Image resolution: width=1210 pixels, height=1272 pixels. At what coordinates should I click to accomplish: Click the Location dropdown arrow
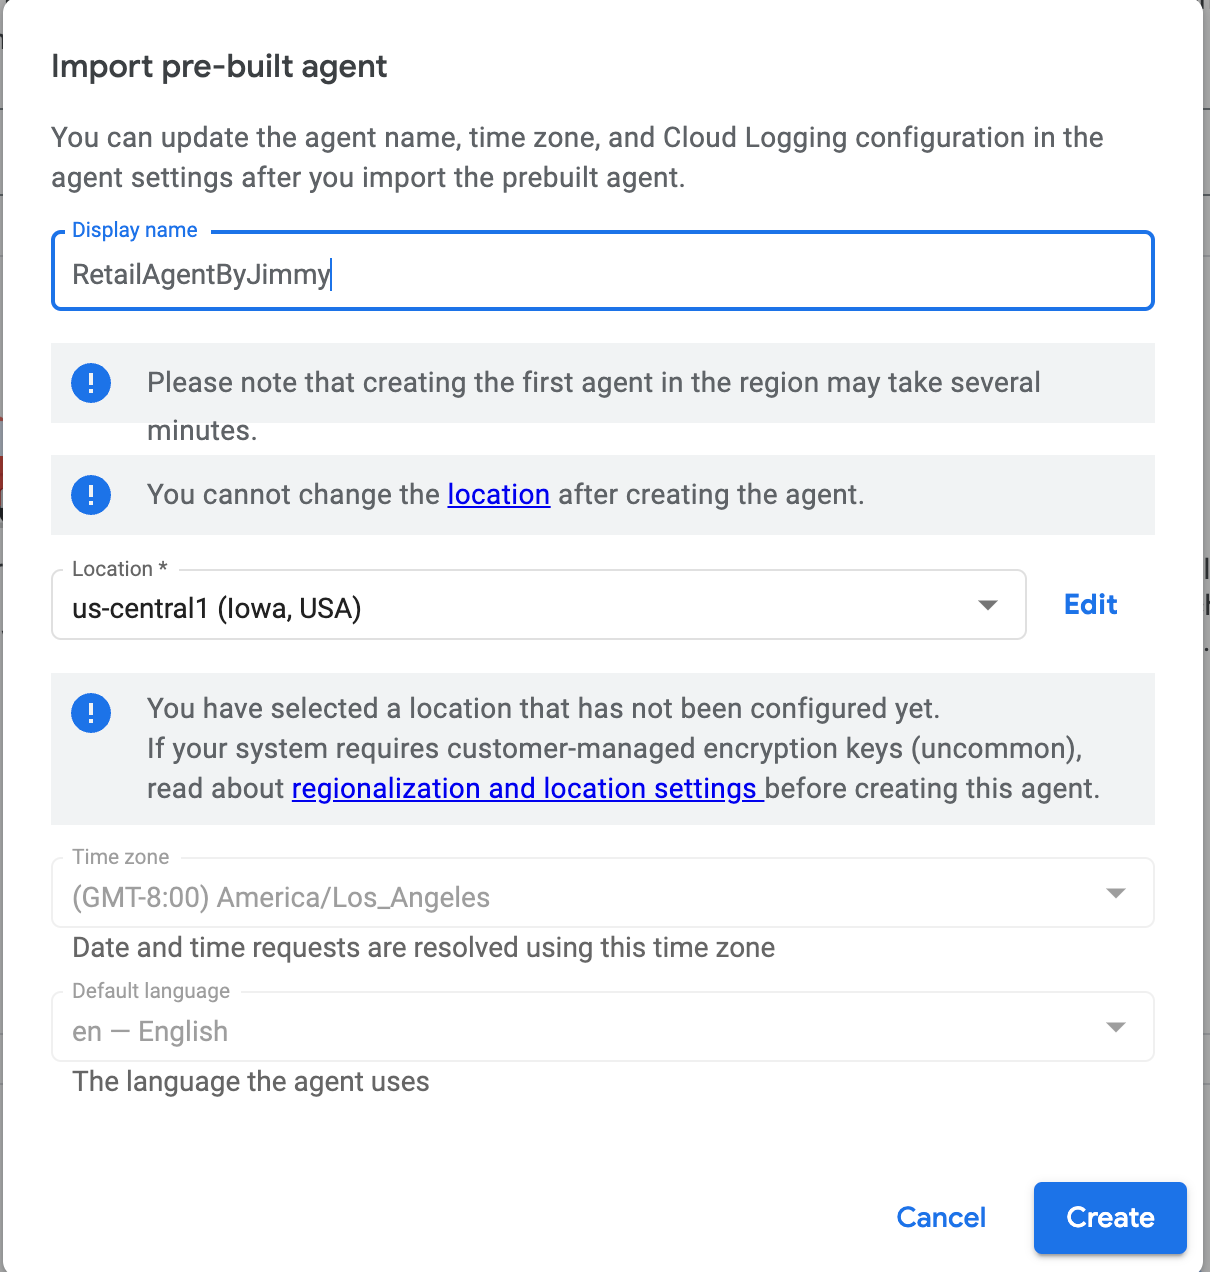coord(988,605)
